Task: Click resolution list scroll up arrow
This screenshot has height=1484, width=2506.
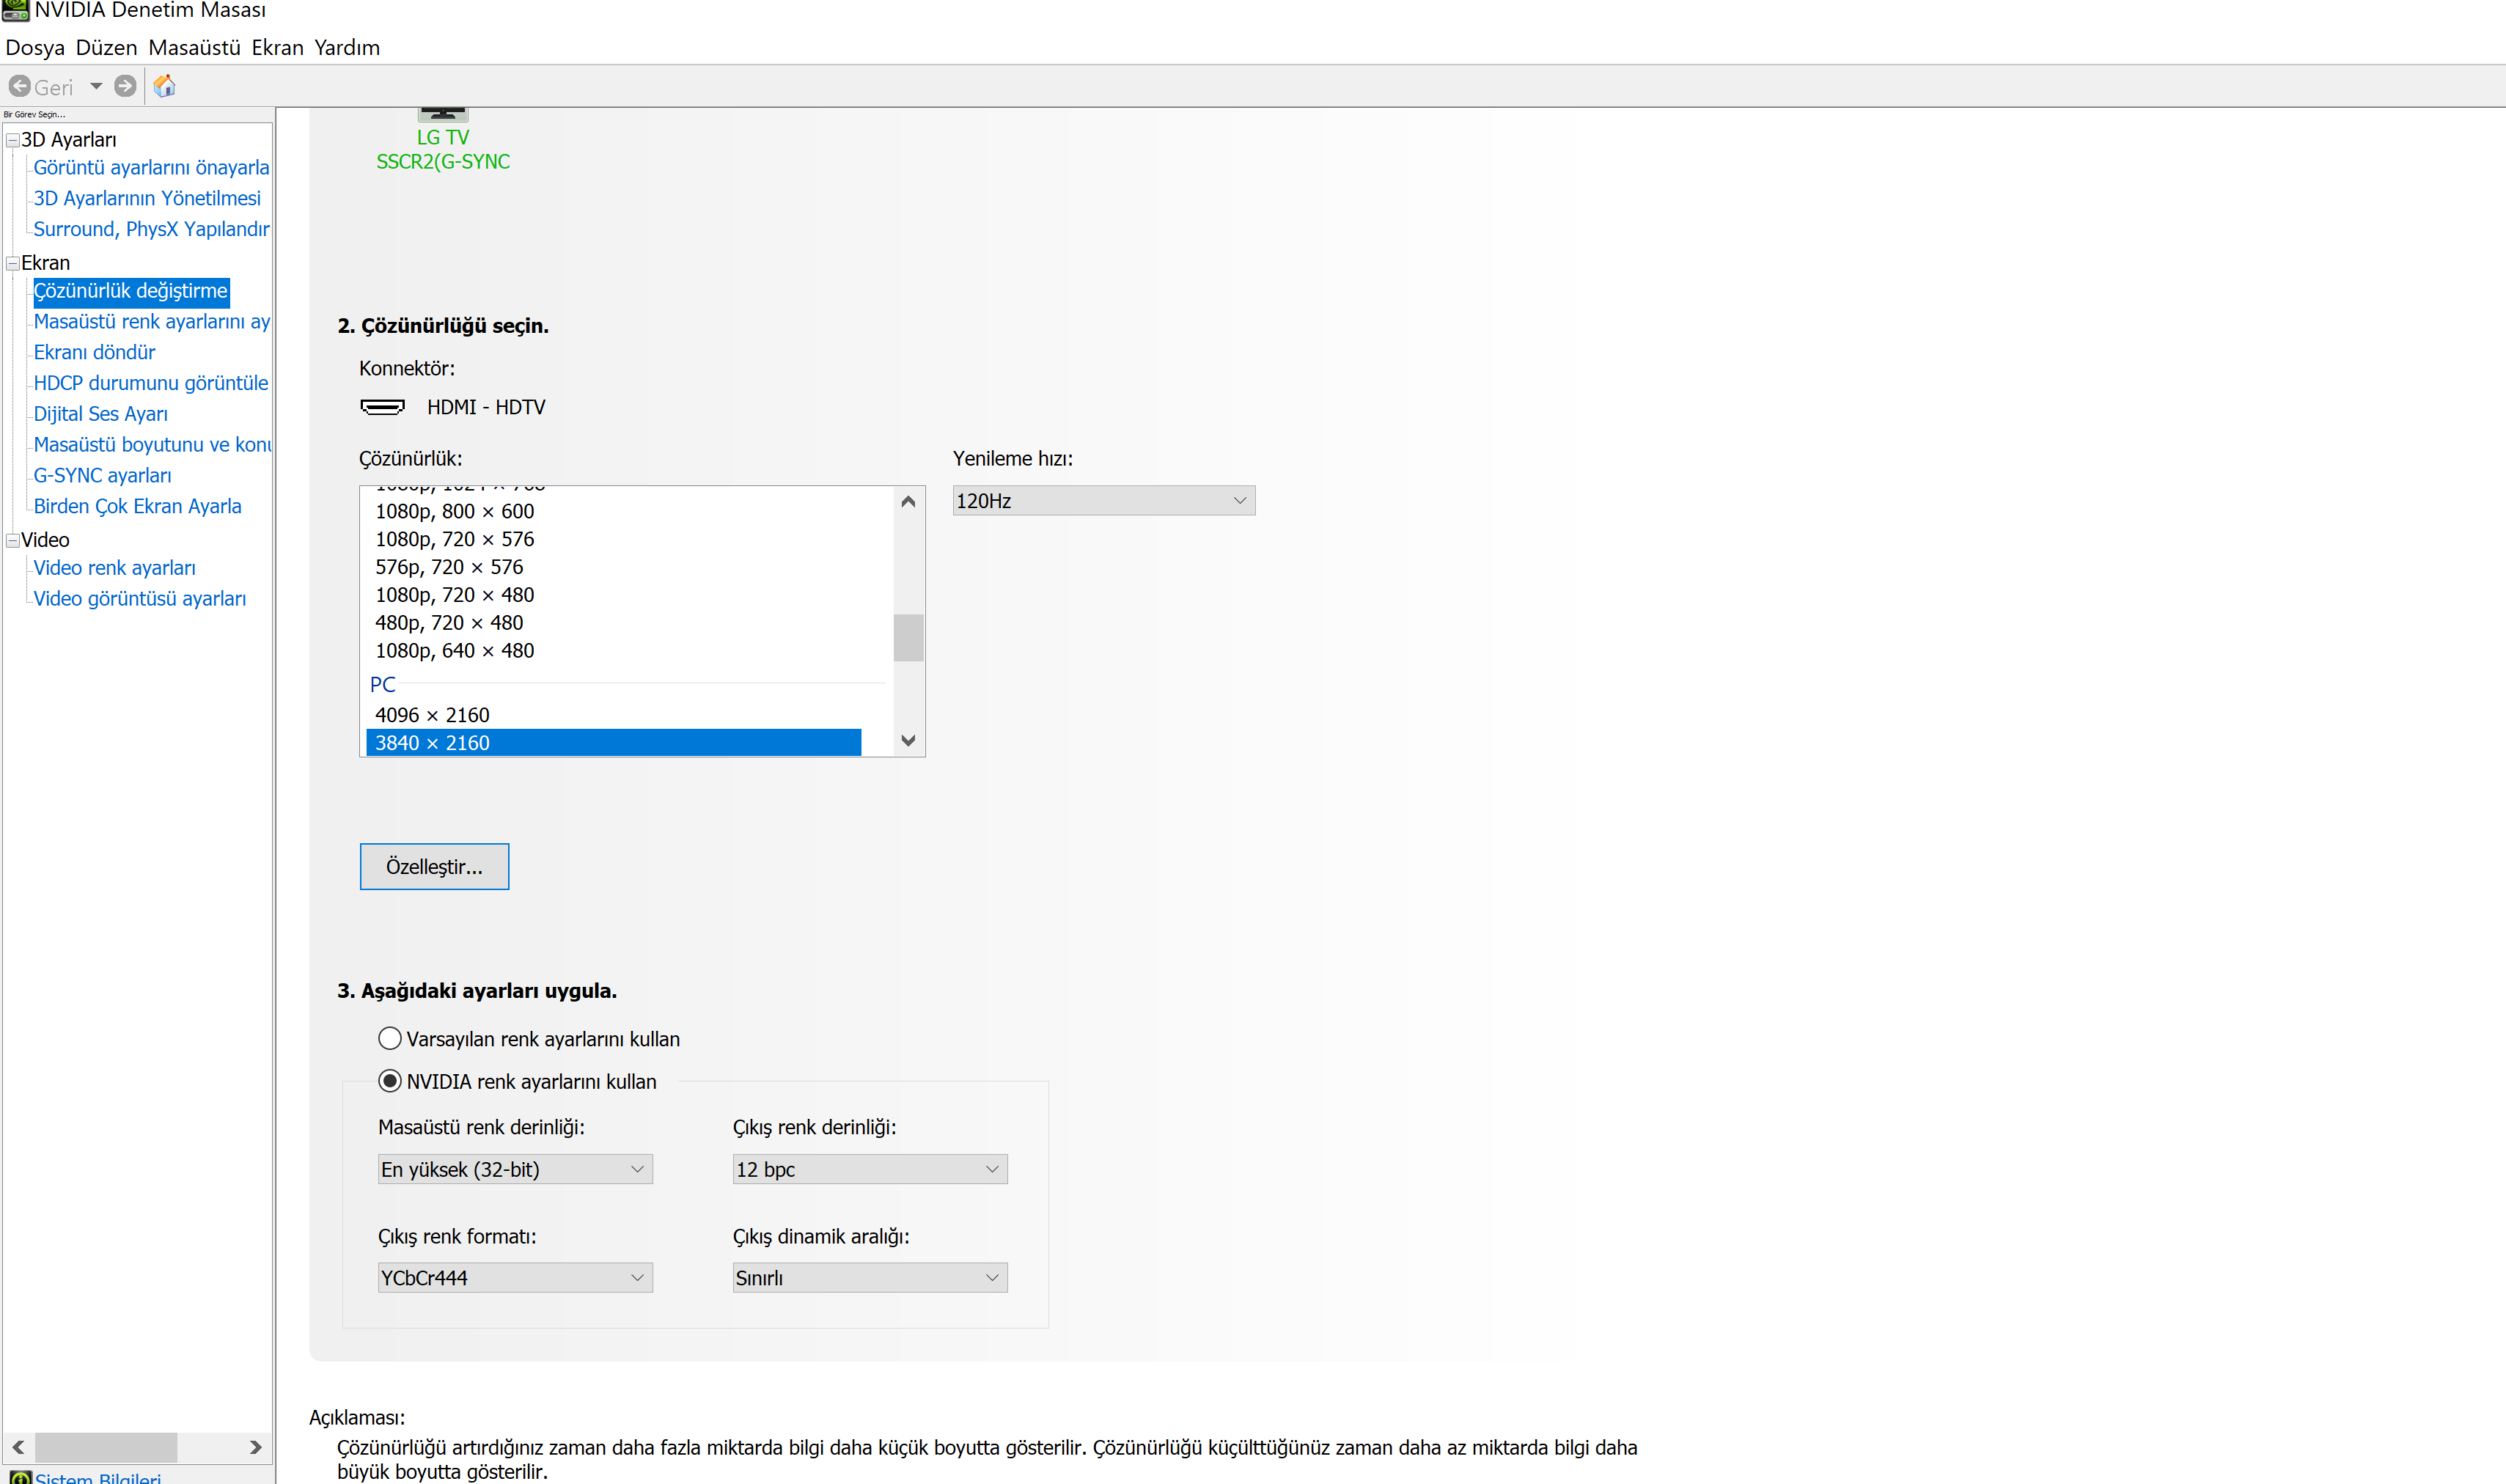Action: (x=908, y=502)
